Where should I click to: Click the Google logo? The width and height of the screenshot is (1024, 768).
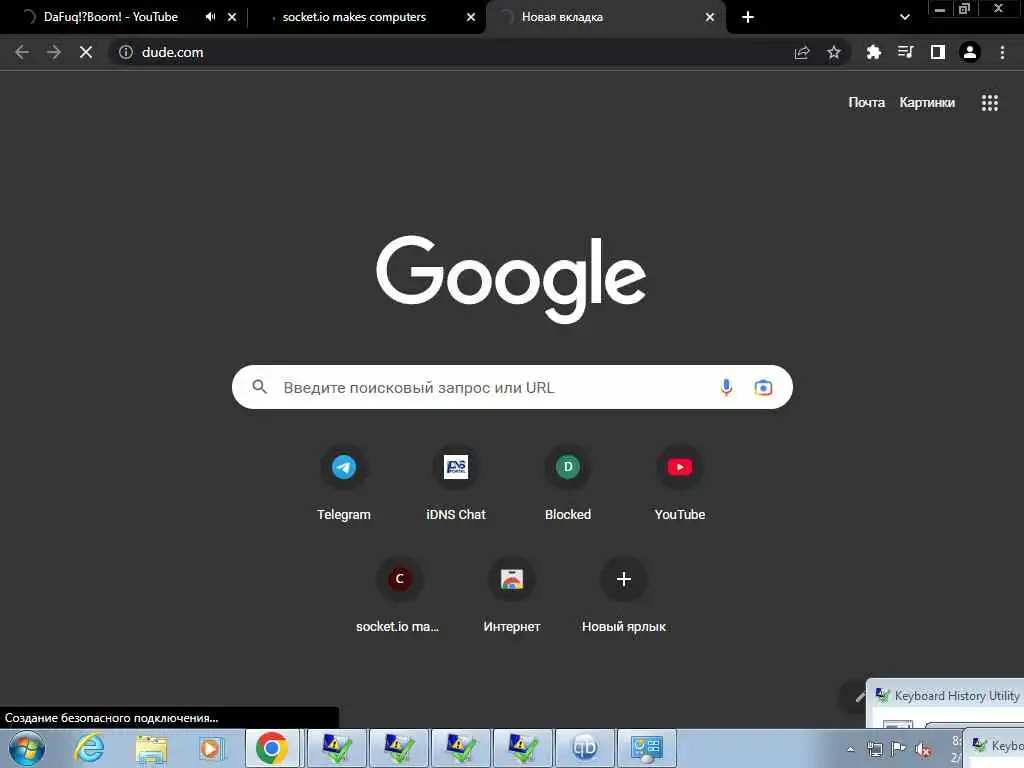click(x=511, y=280)
